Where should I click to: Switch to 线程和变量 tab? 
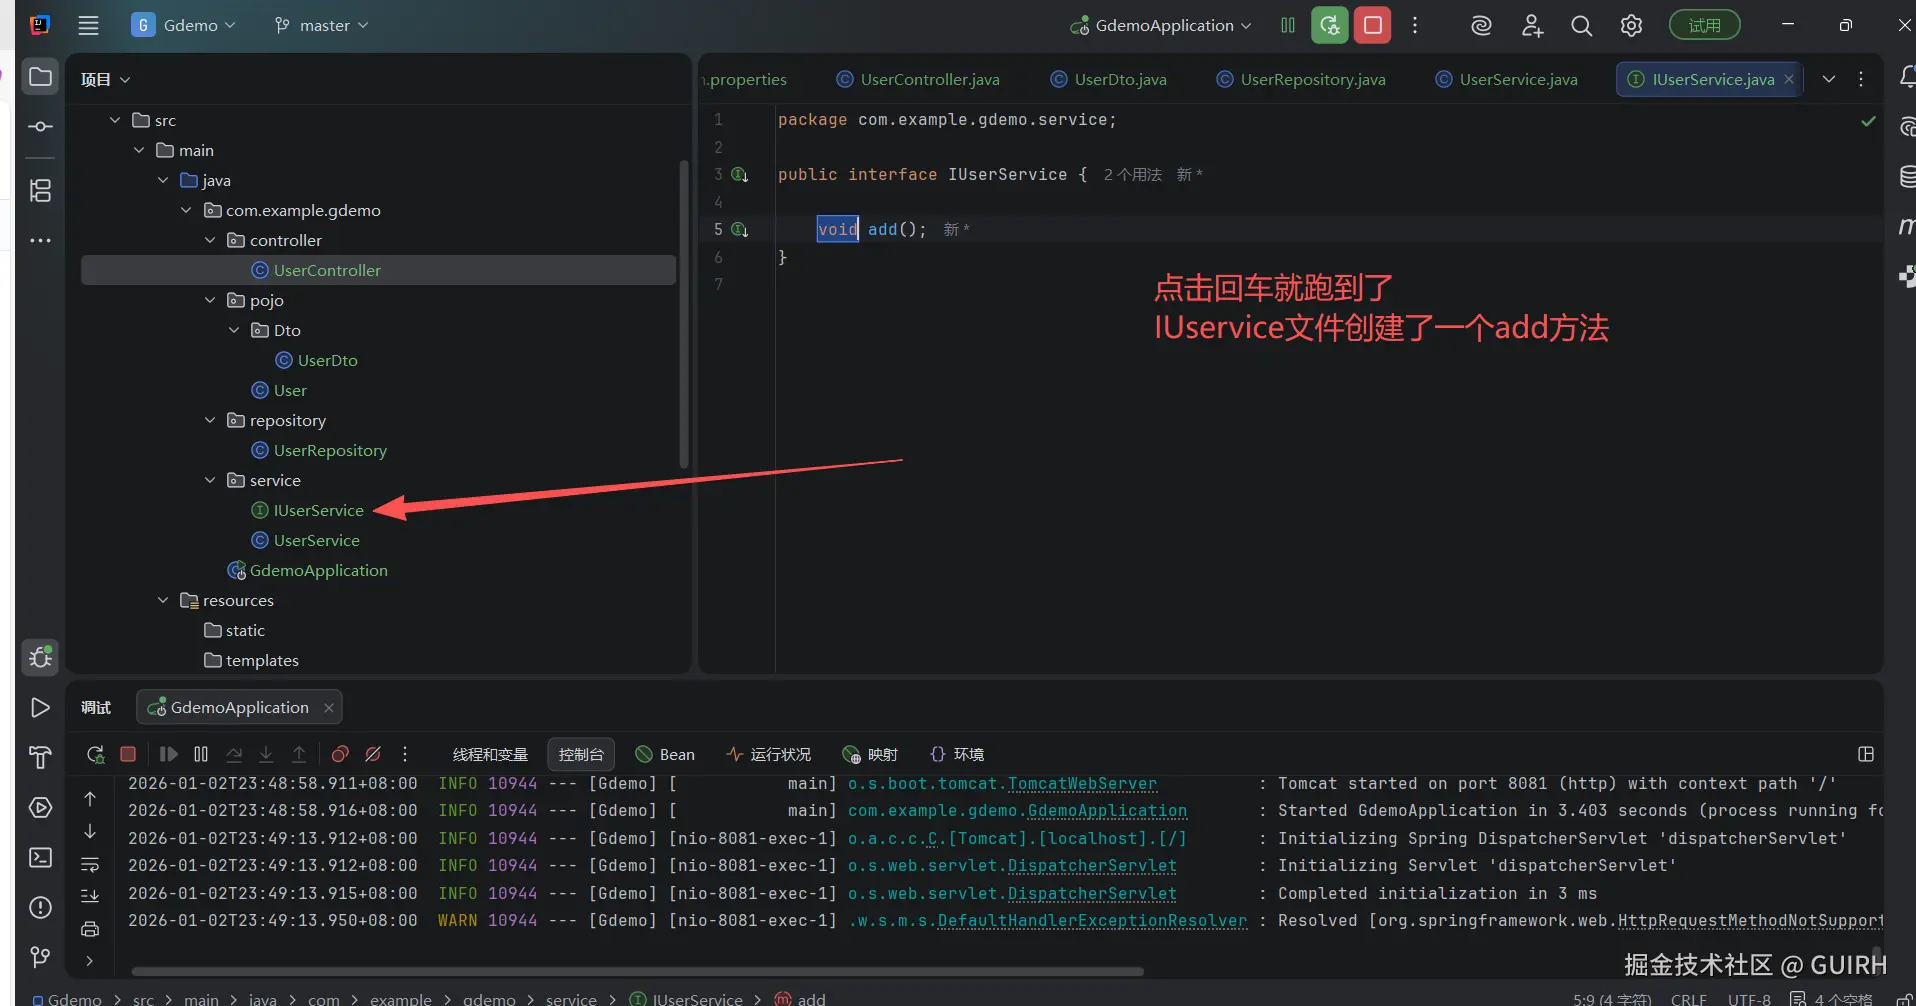490,754
